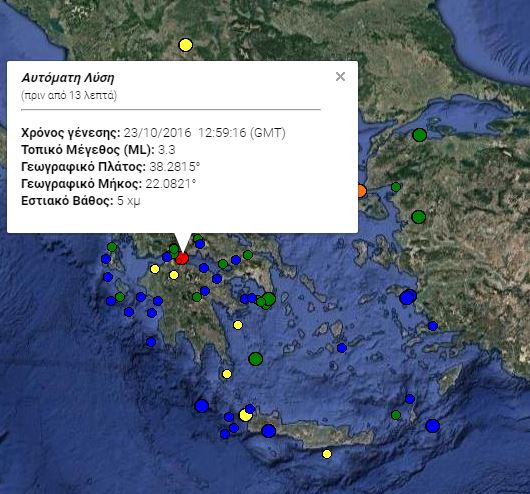
Task: Click the focal depth value '5 χμ'
Action: 128,201
